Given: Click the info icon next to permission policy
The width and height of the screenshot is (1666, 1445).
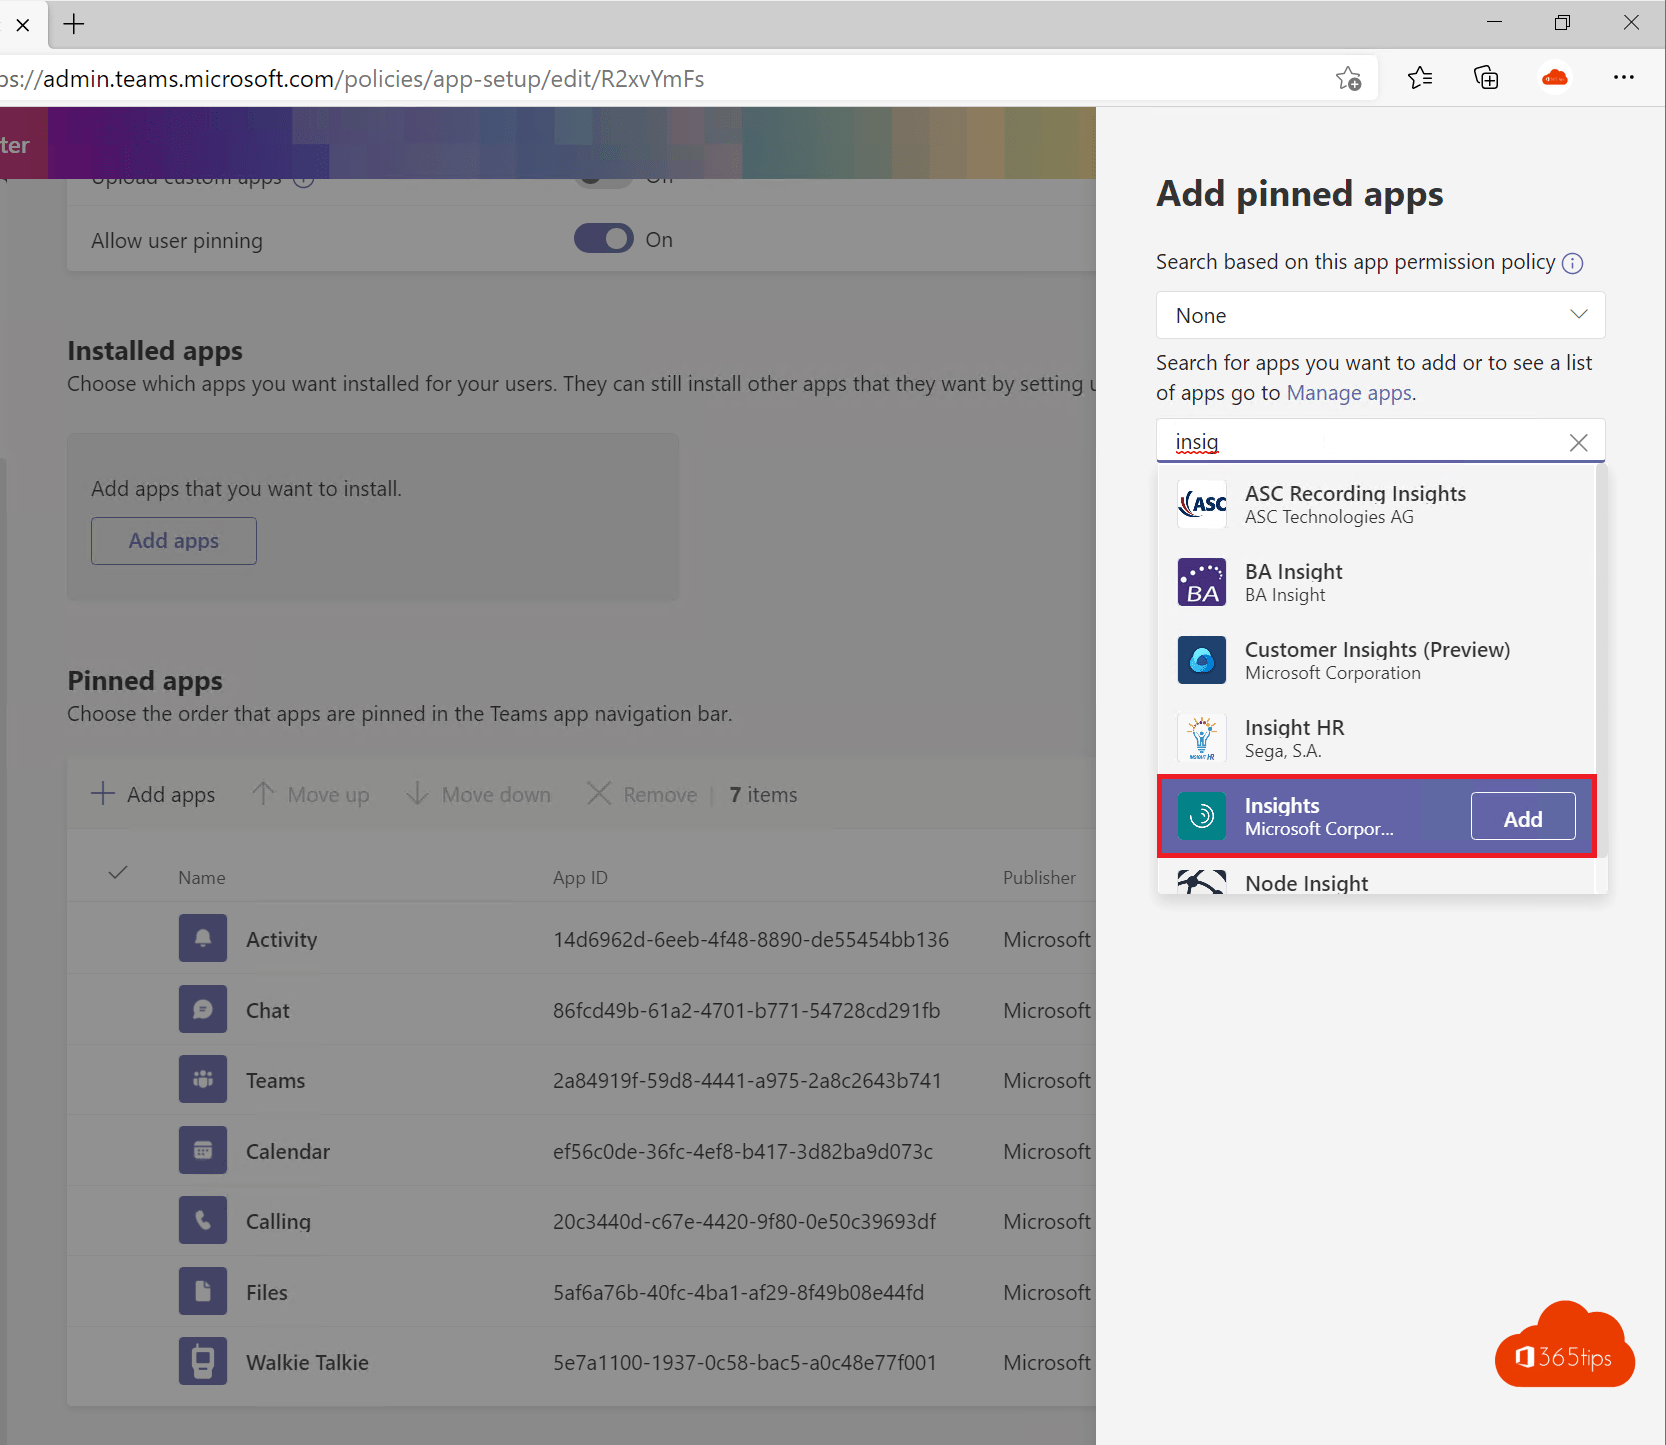Looking at the screenshot, I should [1572, 263].
